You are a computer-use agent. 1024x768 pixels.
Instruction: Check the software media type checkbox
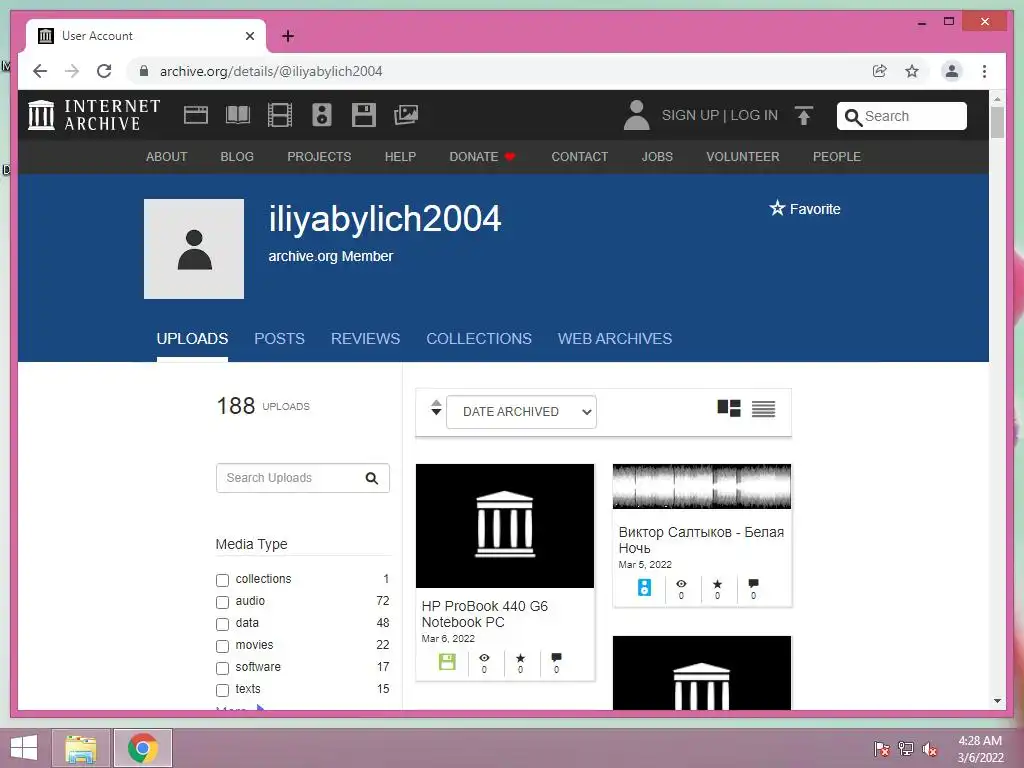point(223,668)
